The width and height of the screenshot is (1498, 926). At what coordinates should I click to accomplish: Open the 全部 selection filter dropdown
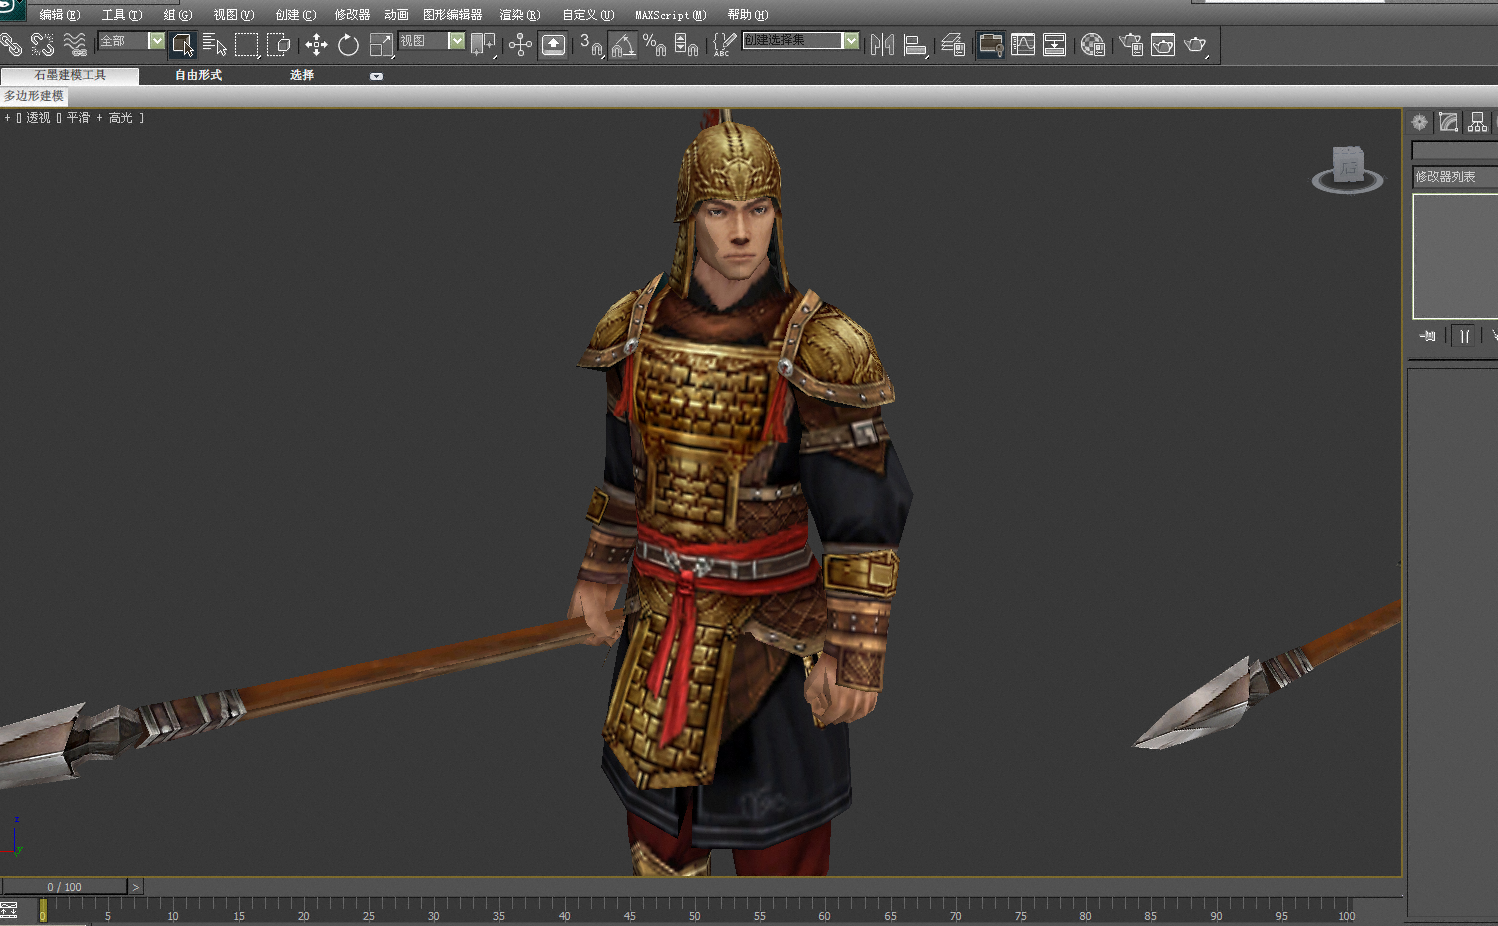tap(156, 41)
